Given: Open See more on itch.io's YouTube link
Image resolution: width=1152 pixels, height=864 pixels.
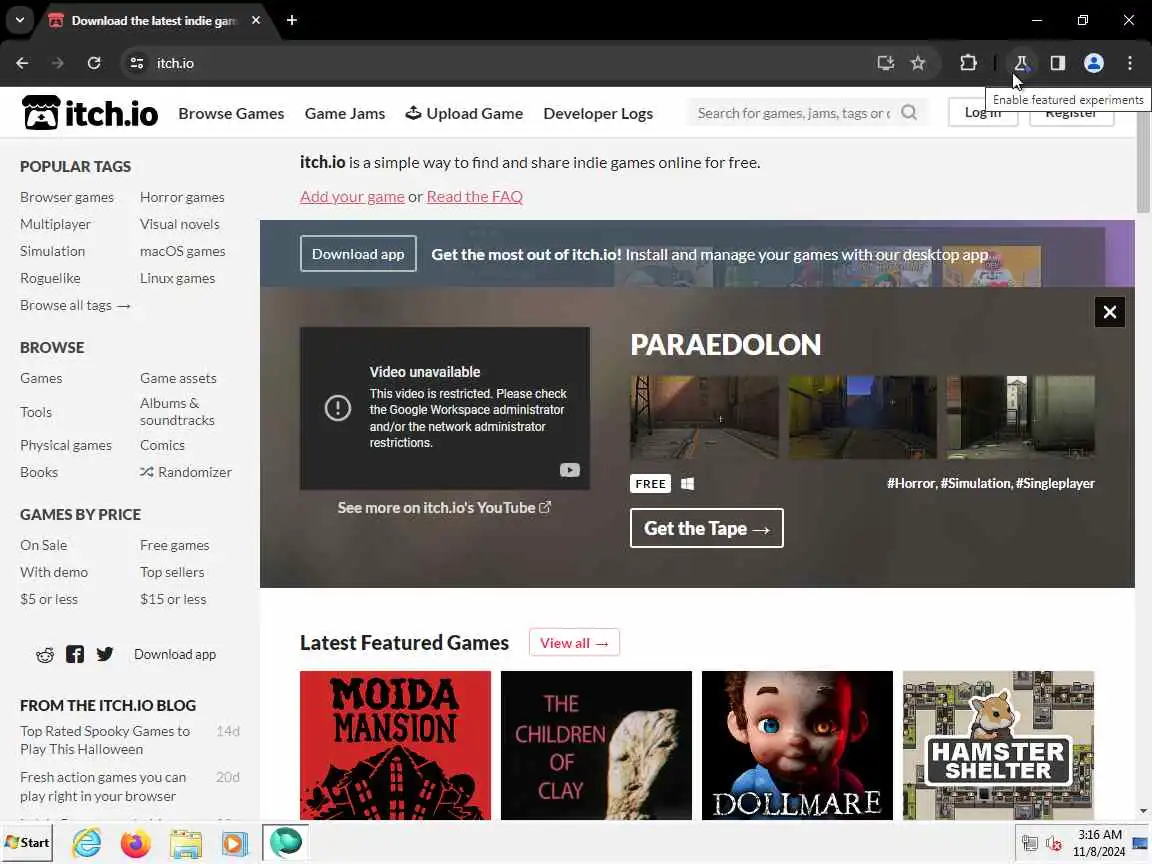Looking at the screenshot, I should [444, 508].
